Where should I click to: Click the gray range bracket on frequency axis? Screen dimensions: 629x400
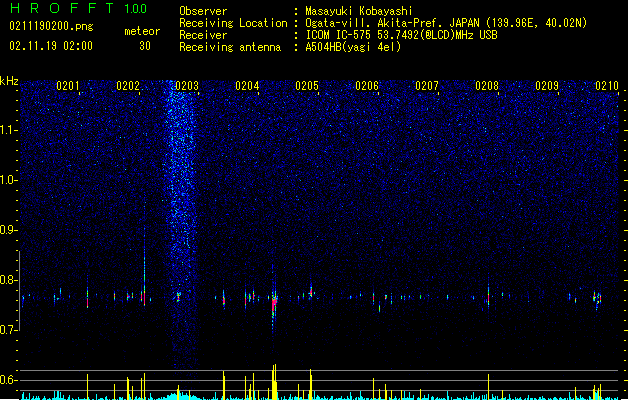tap(19, 291)
